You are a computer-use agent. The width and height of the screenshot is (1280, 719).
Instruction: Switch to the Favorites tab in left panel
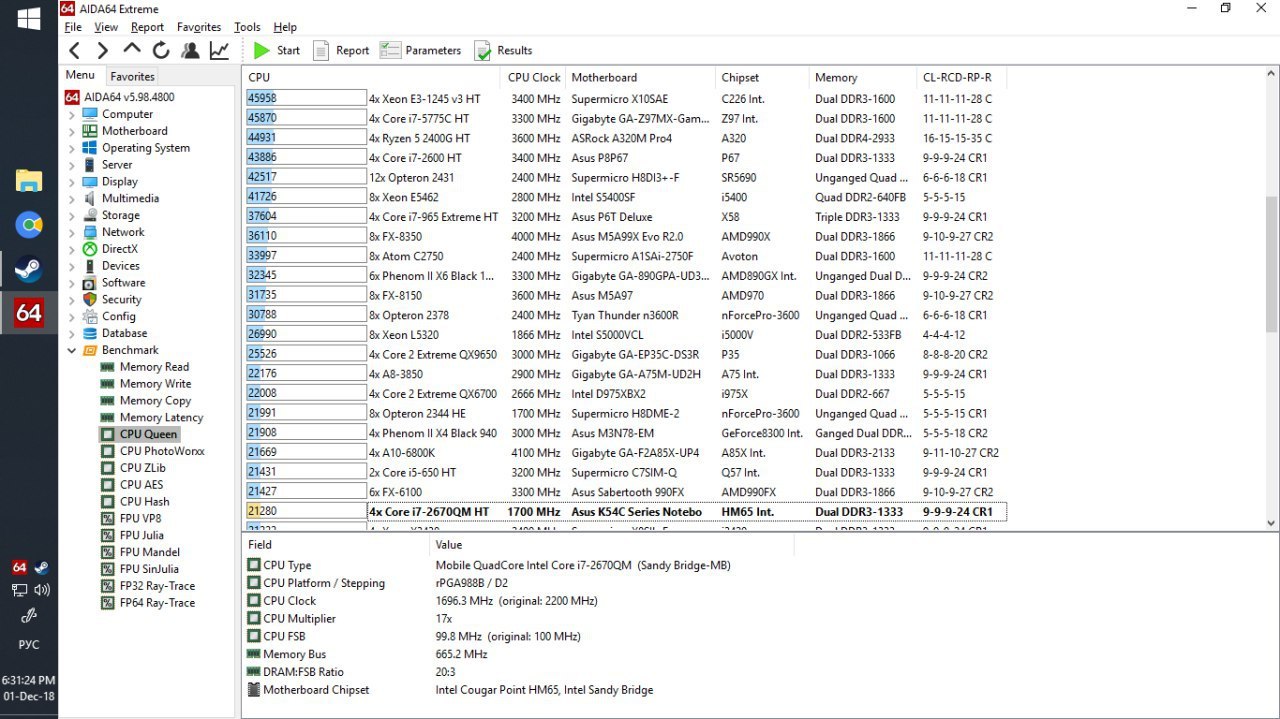coord(132,76)
